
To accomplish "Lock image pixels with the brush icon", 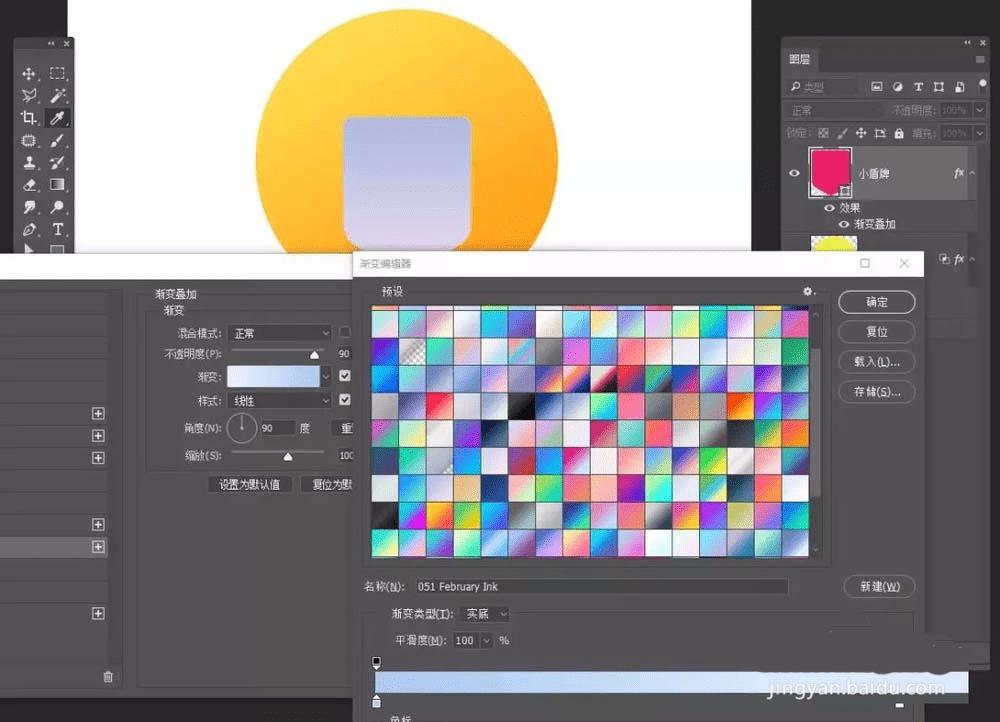I will click(842, 133).
